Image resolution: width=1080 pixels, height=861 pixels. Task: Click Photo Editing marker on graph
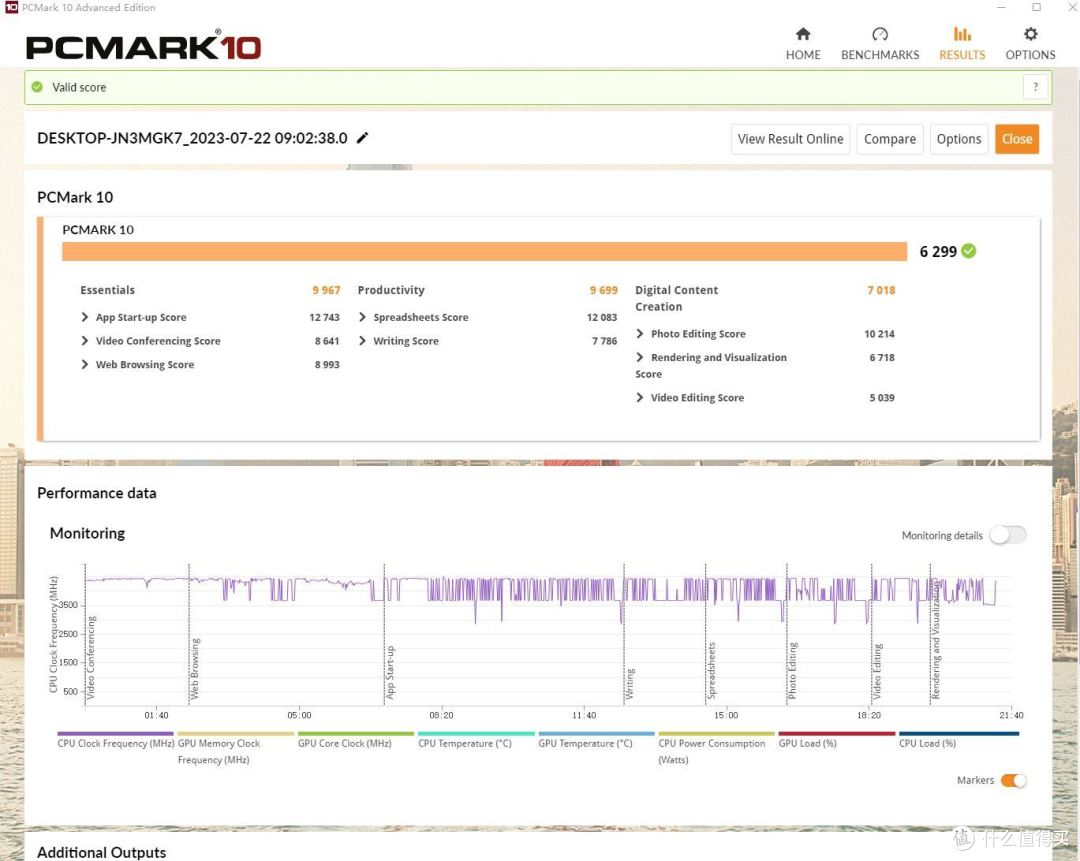(792, 671)
